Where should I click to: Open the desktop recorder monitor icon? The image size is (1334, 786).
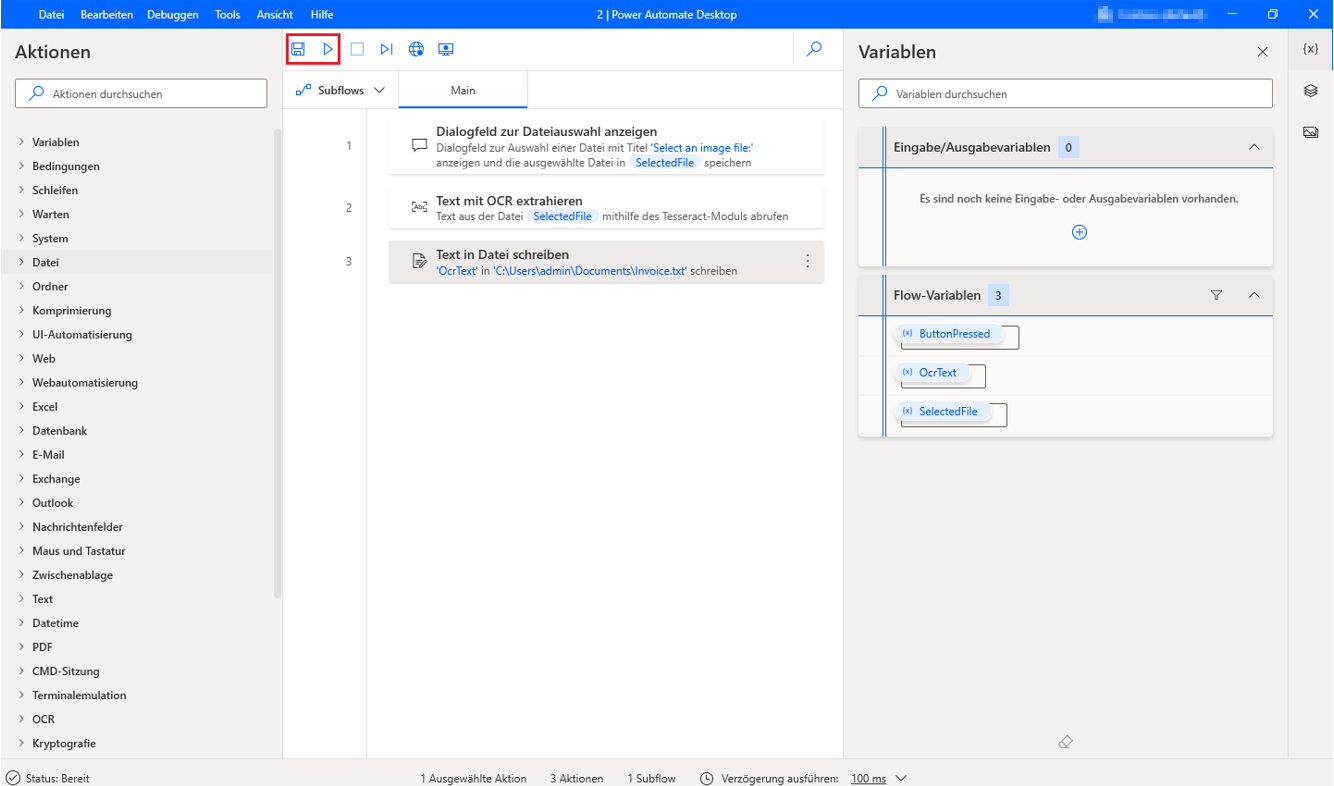[446, 49]
